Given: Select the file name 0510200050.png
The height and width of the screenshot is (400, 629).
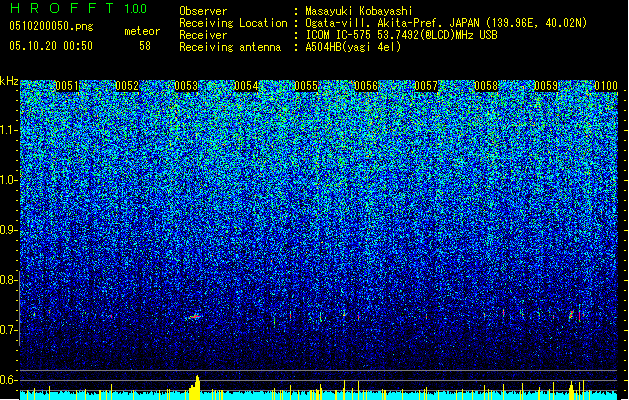Looking at the screenshot, I should click(x=51, y=26).
